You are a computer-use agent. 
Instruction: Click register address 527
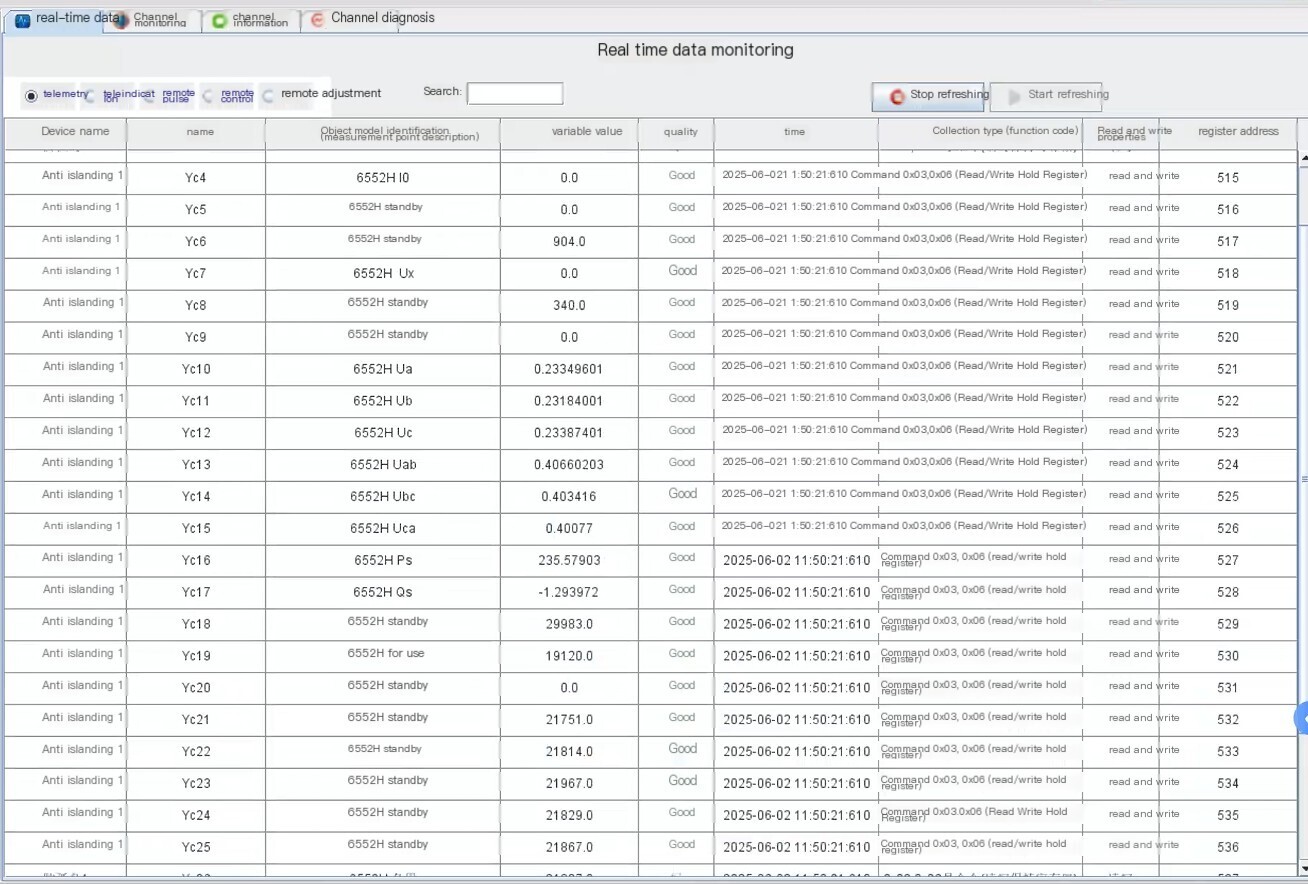(1228, 561)
